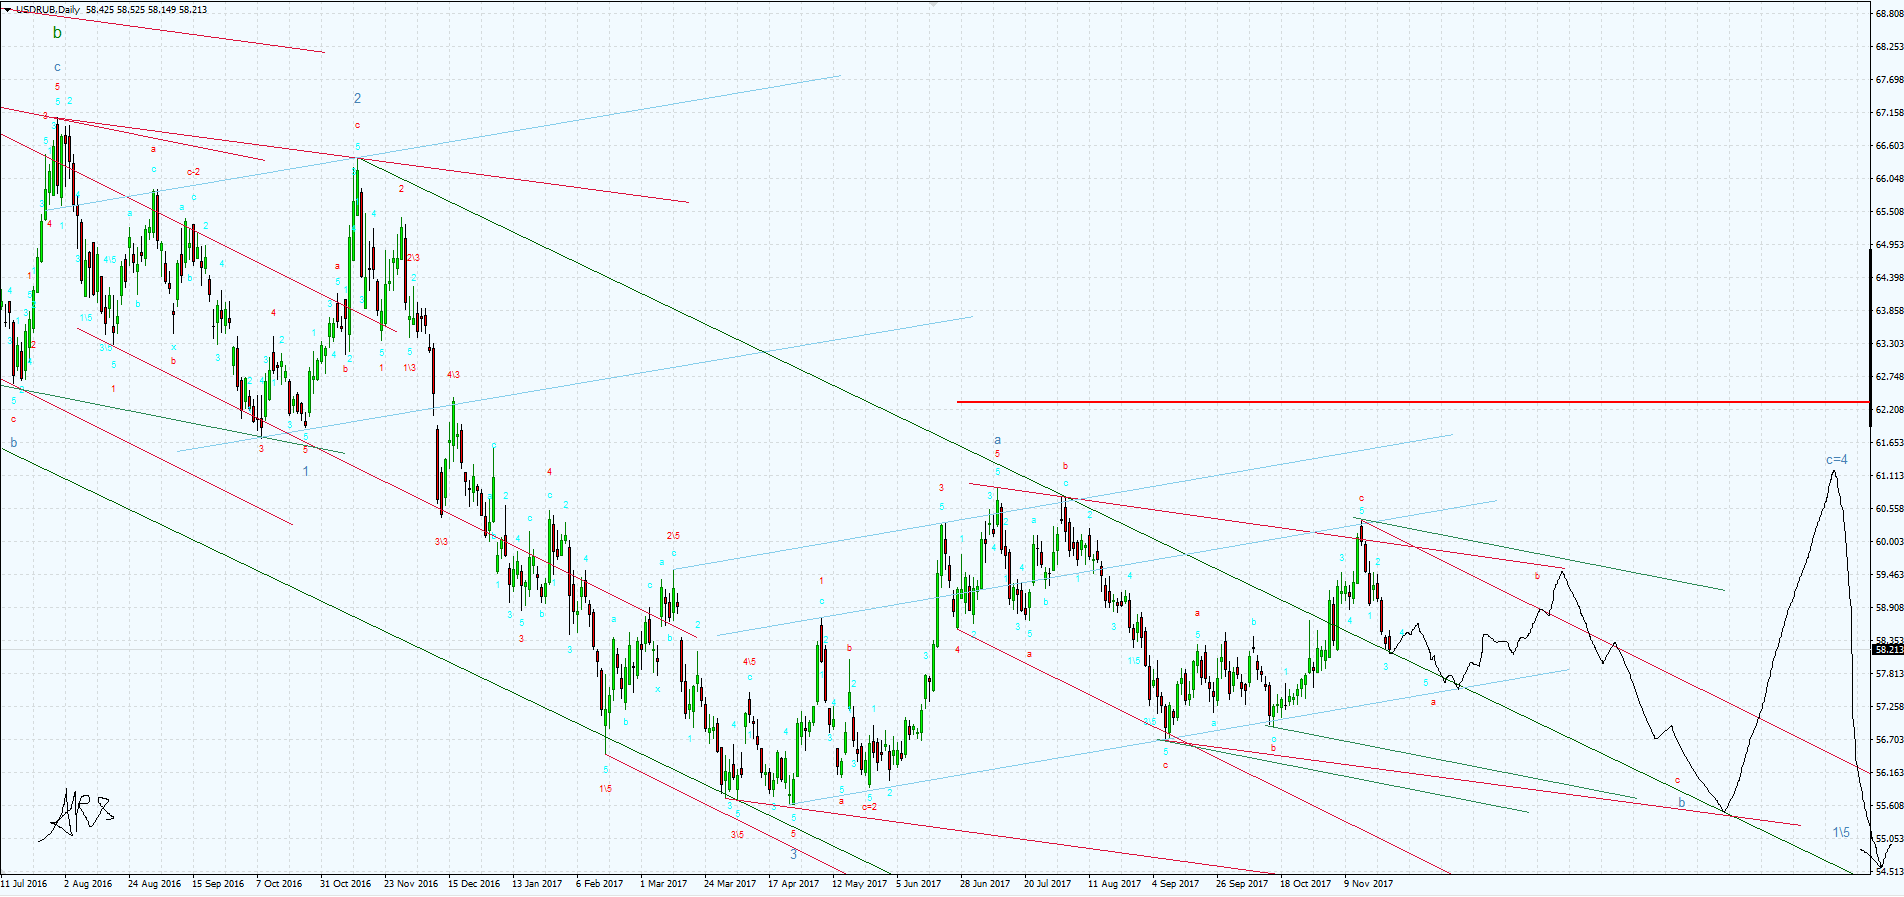The height and width of the screenshot is (897, 1904).
Task: Click the 59.463 price axis label
Action: (1889, 575)
